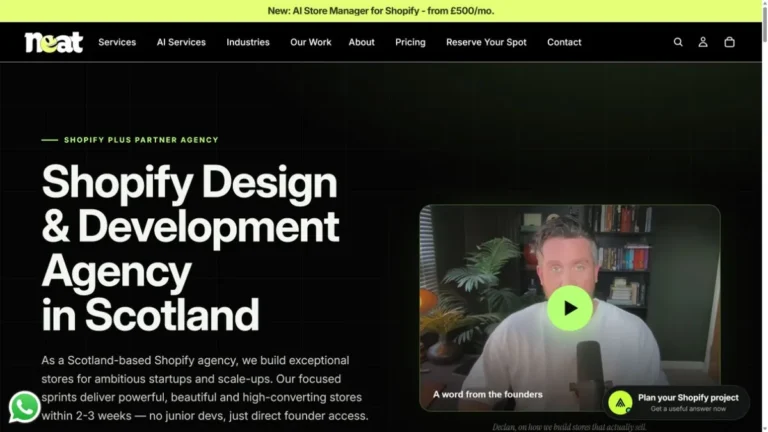Click the main Shopify Design & Development heading
The width and height of the screenshot is (768, 432).
click(x=191, y=248)
